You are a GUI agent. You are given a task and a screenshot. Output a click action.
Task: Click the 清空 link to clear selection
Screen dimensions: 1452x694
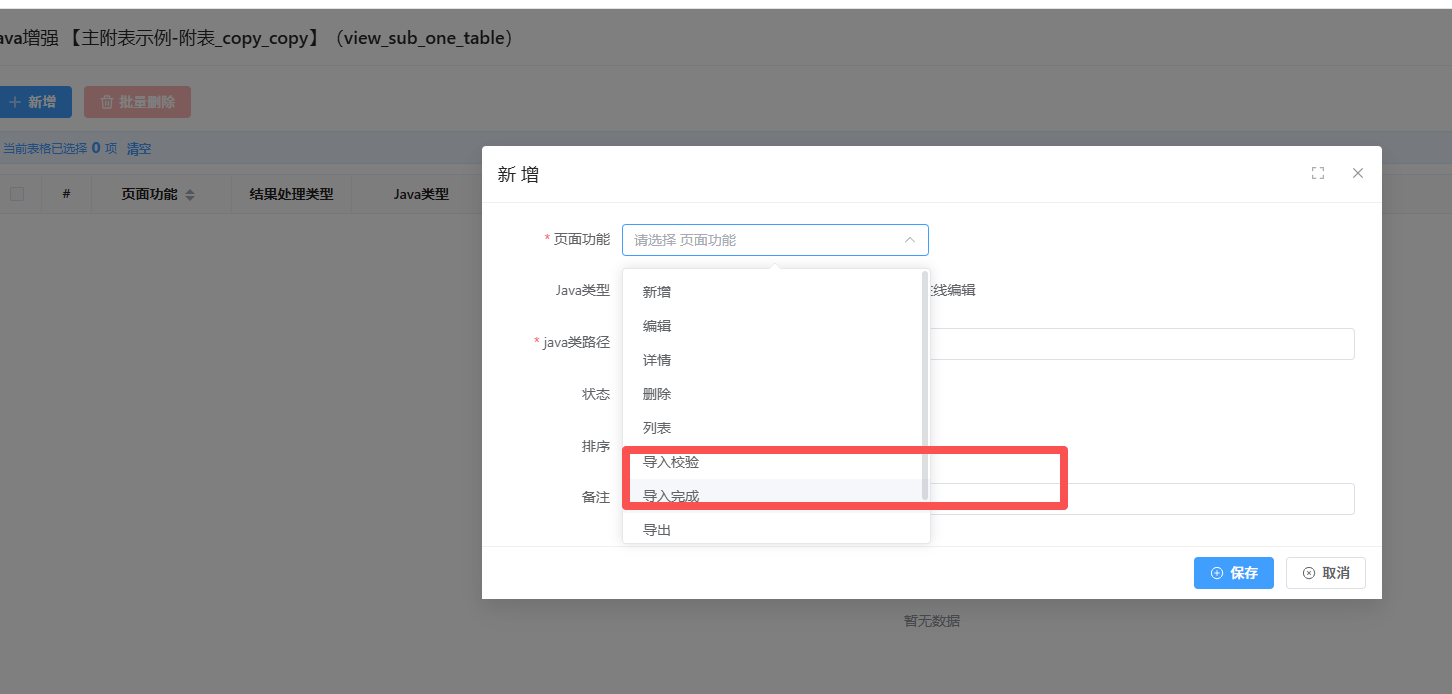point(139,149)
